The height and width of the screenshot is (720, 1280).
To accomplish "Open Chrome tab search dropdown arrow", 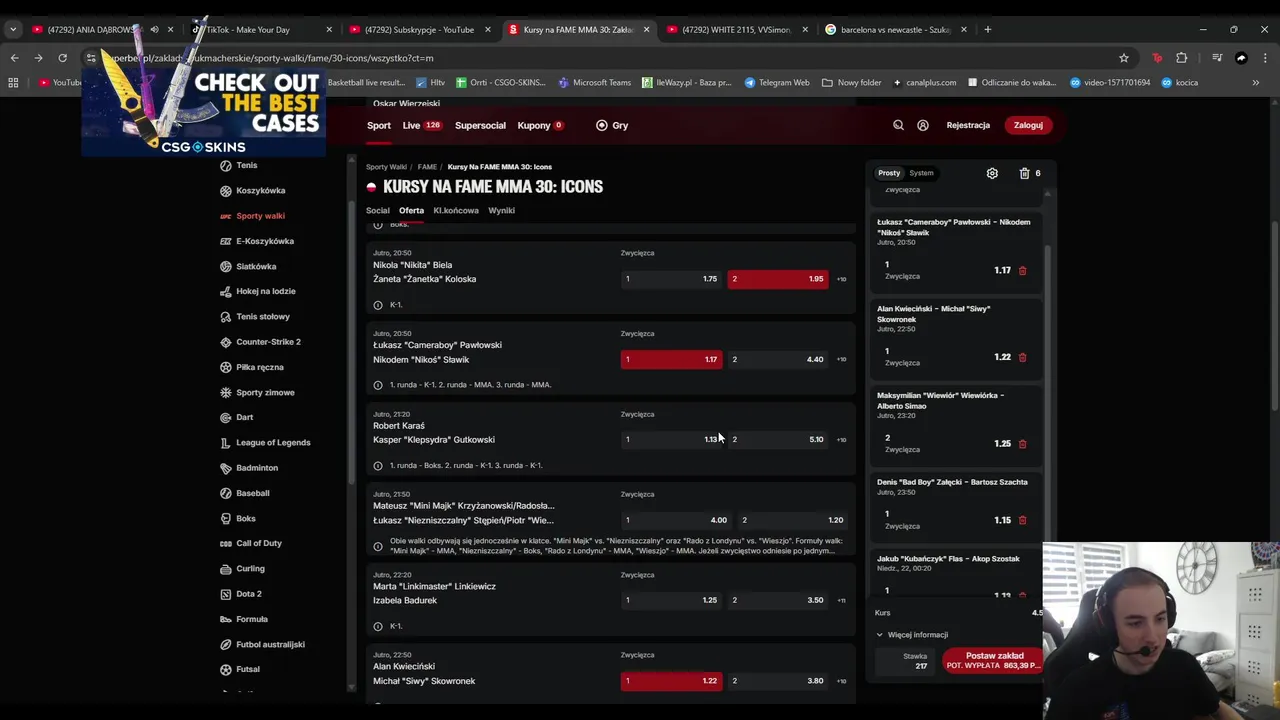I will tap(13, 29).
